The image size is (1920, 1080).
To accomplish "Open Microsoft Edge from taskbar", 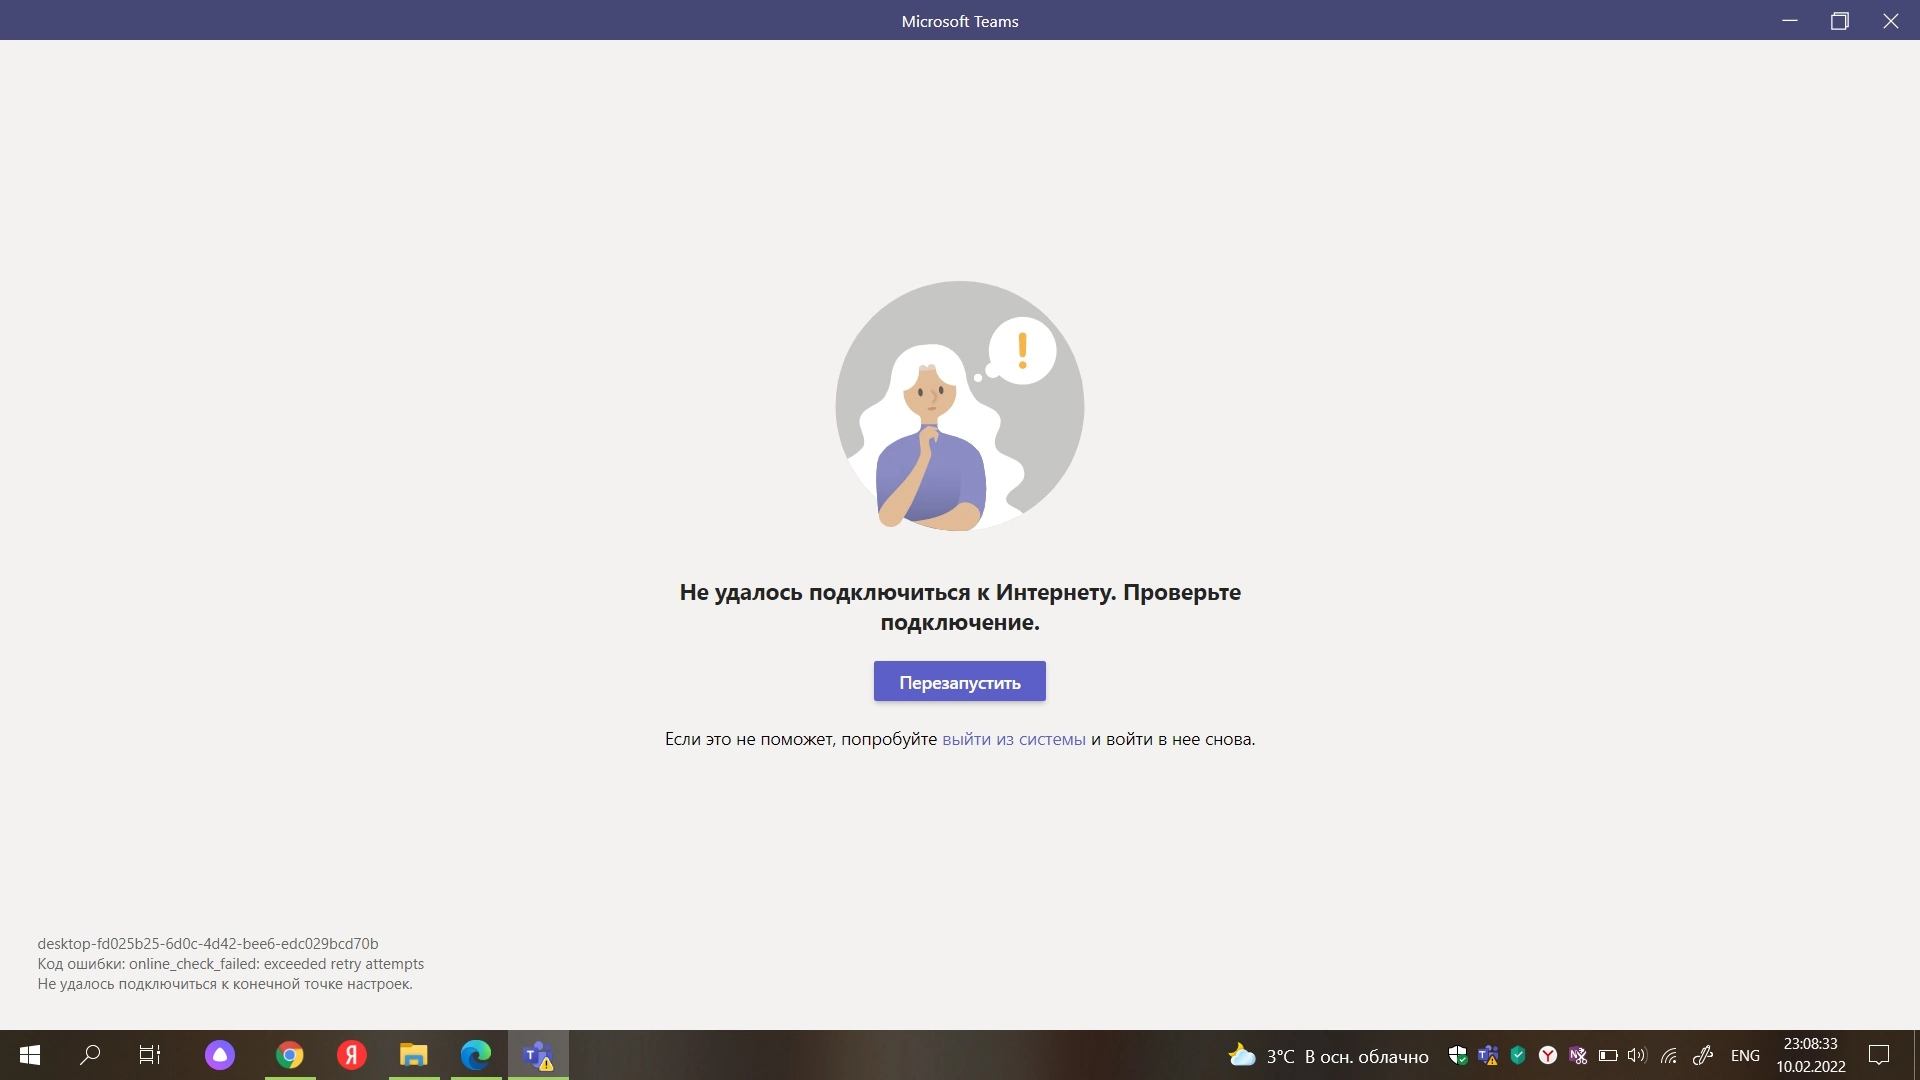I will tap(476, 1055).
